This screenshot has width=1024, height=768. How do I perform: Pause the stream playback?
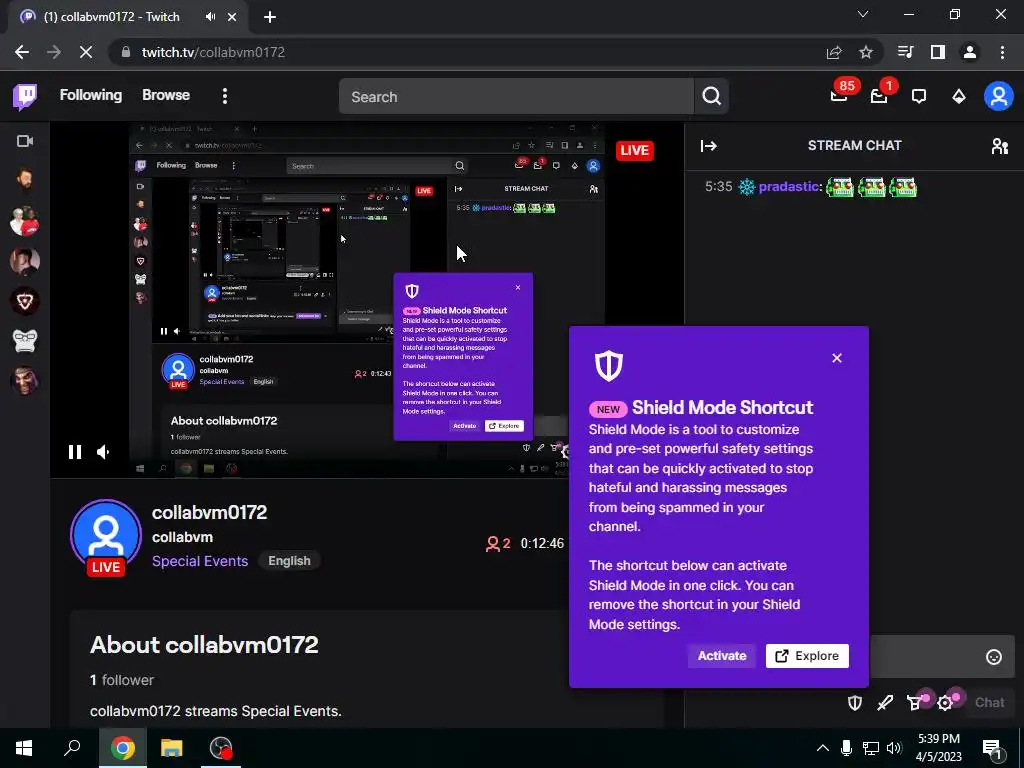[x=75, y=452]
